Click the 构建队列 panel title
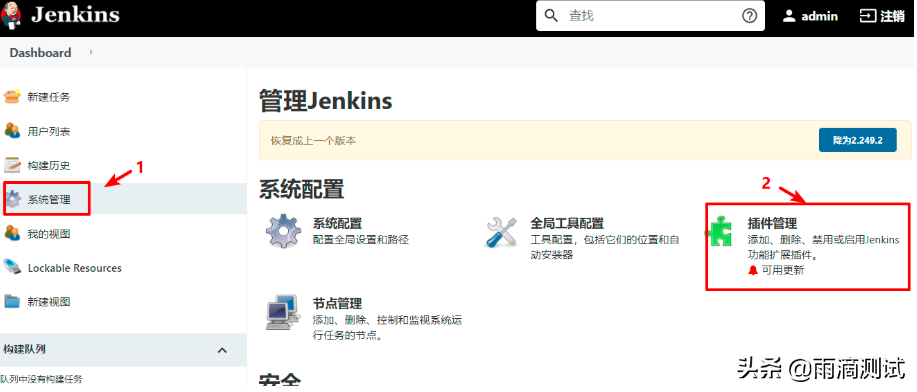 coord(24,349)
